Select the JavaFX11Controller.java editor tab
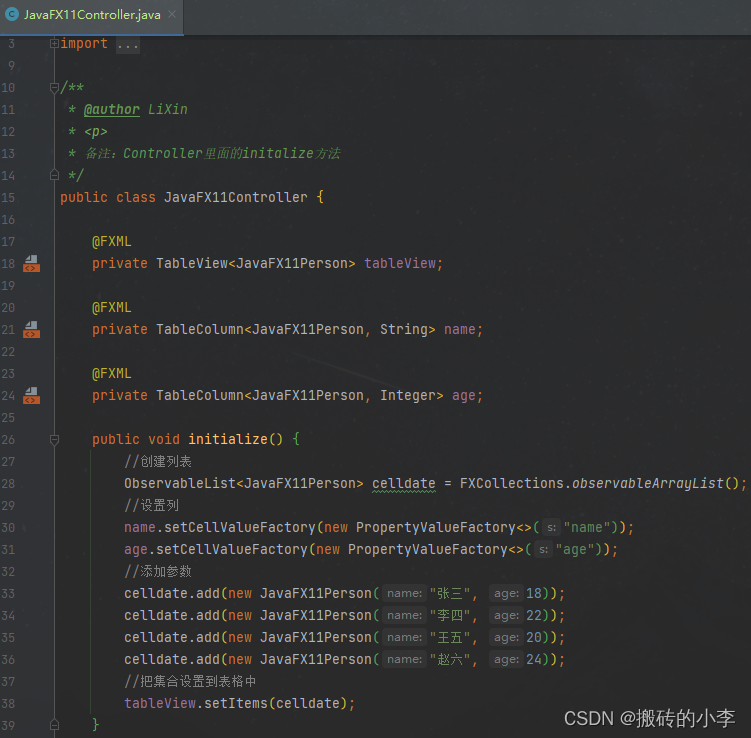 (91, 15)
